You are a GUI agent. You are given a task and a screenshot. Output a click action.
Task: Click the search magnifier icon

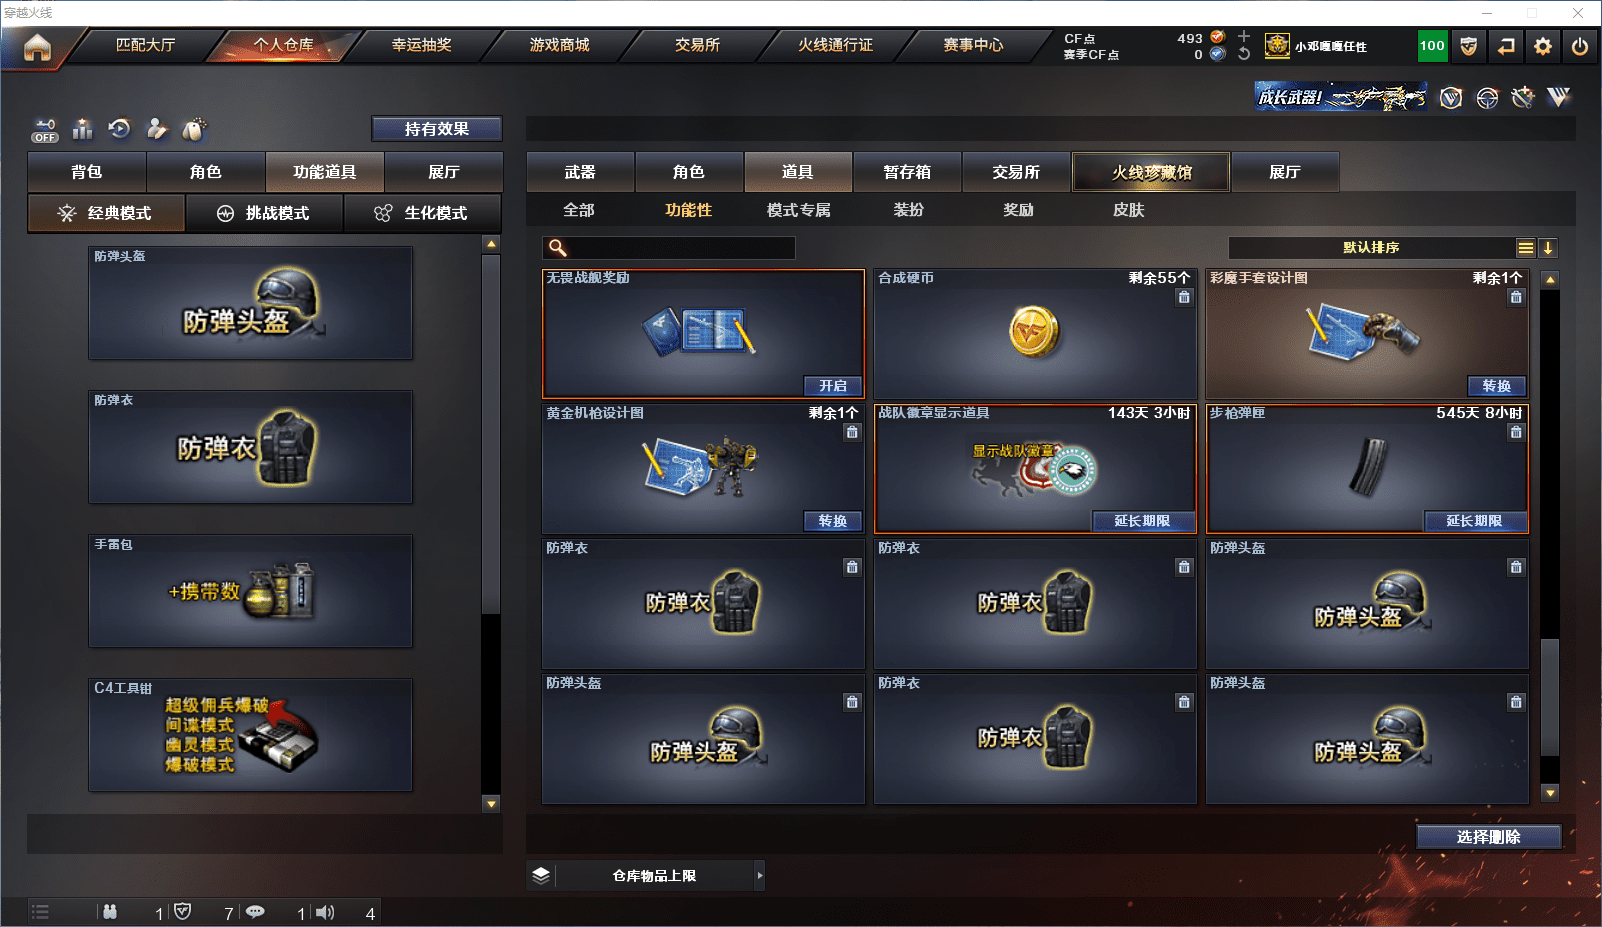[x=558, y=248]
